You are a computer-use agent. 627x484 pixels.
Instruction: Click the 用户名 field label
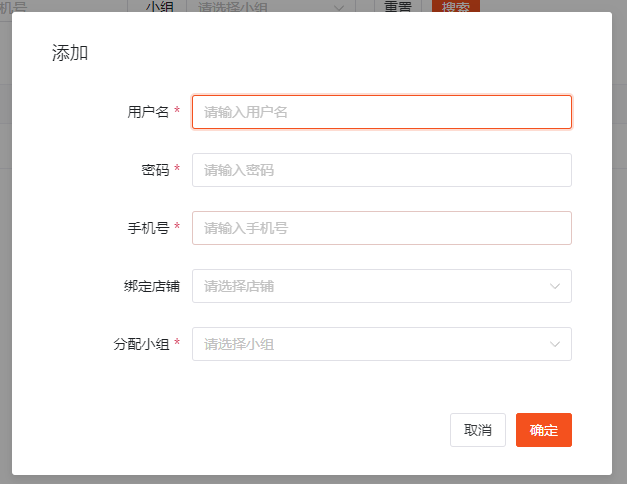click(148, 112)
